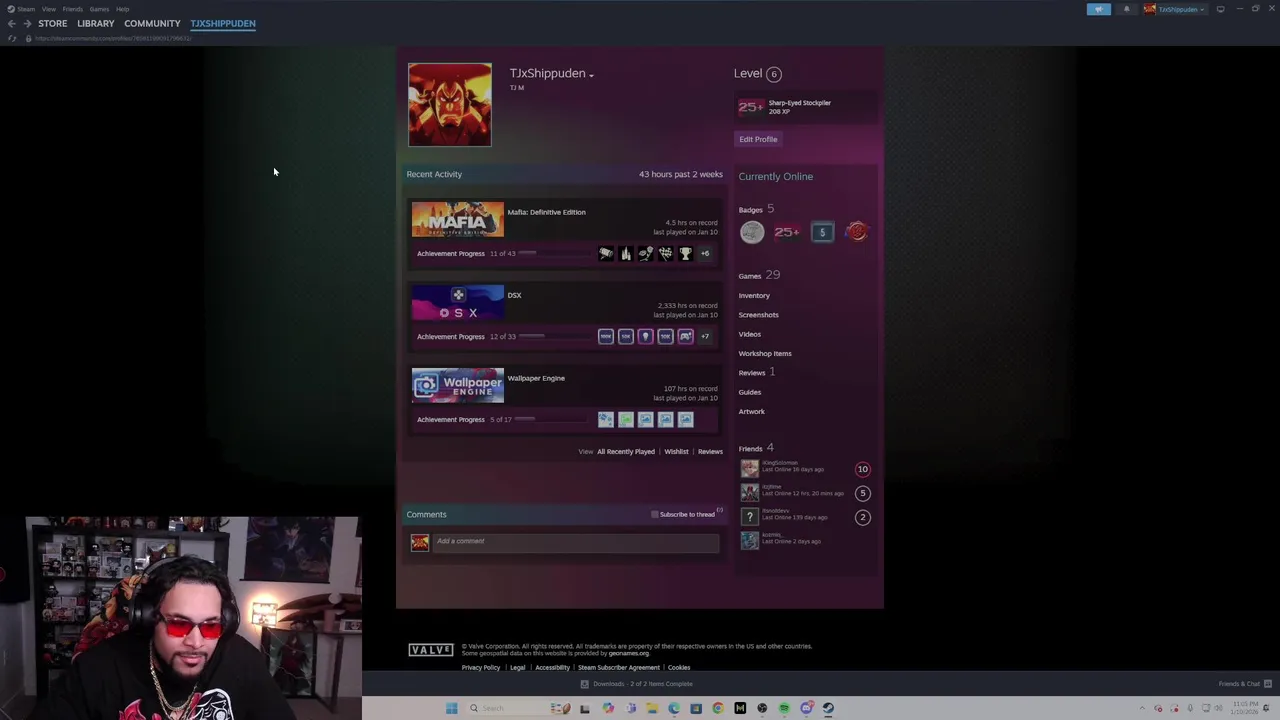Switch to the STORE tab
Viewport: 1280px width, 720px height.
[53, 23]
